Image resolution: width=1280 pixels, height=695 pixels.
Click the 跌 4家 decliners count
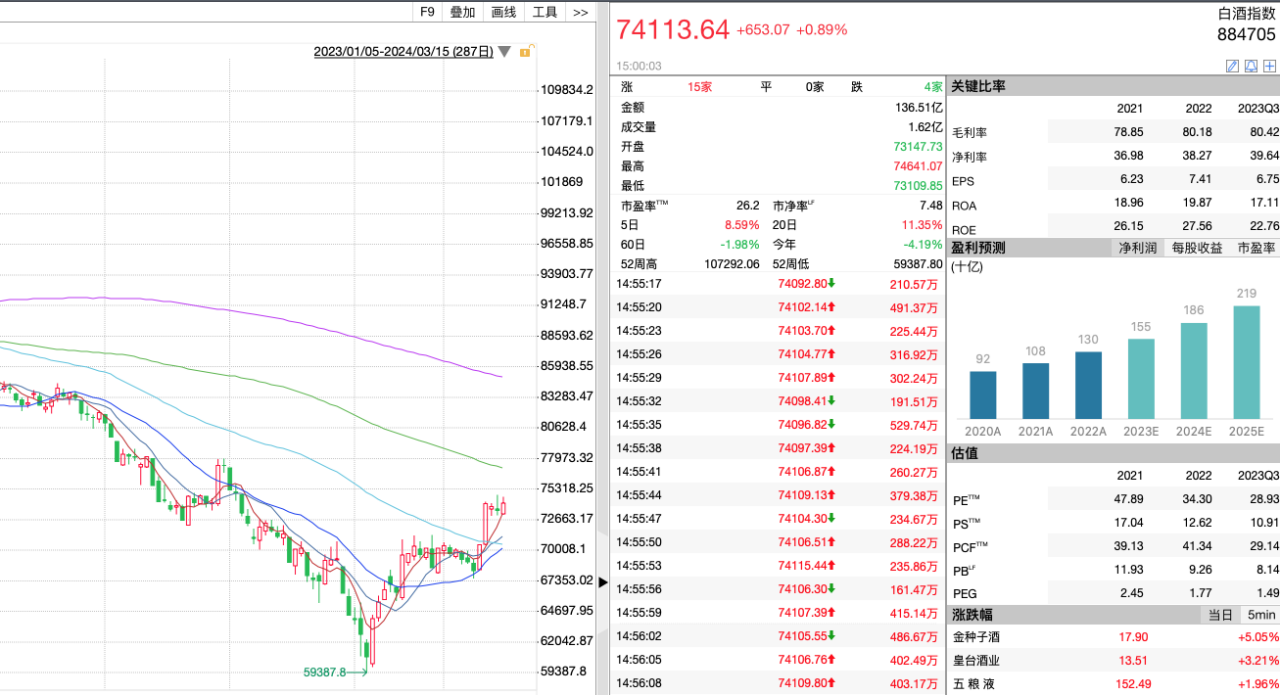pyautogui.click(x=933, y=87)
